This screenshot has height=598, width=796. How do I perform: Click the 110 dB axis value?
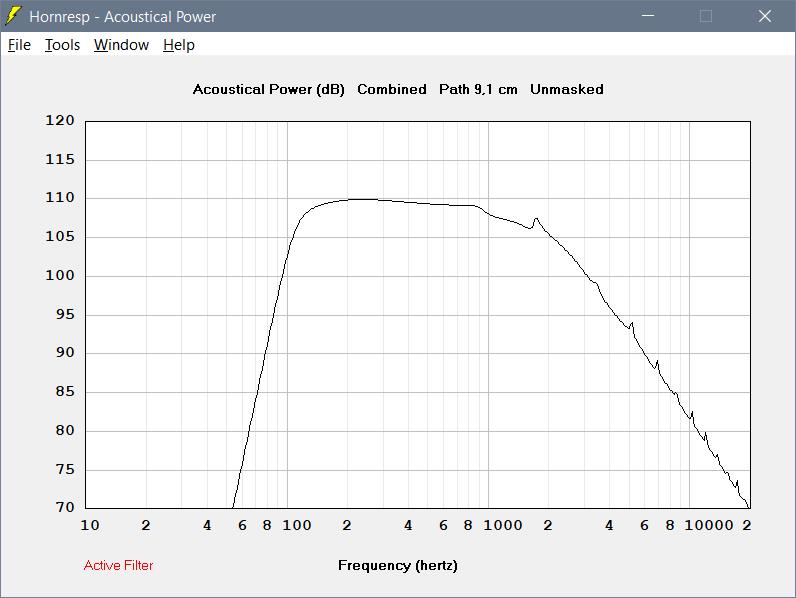click(x=60, y=197)
